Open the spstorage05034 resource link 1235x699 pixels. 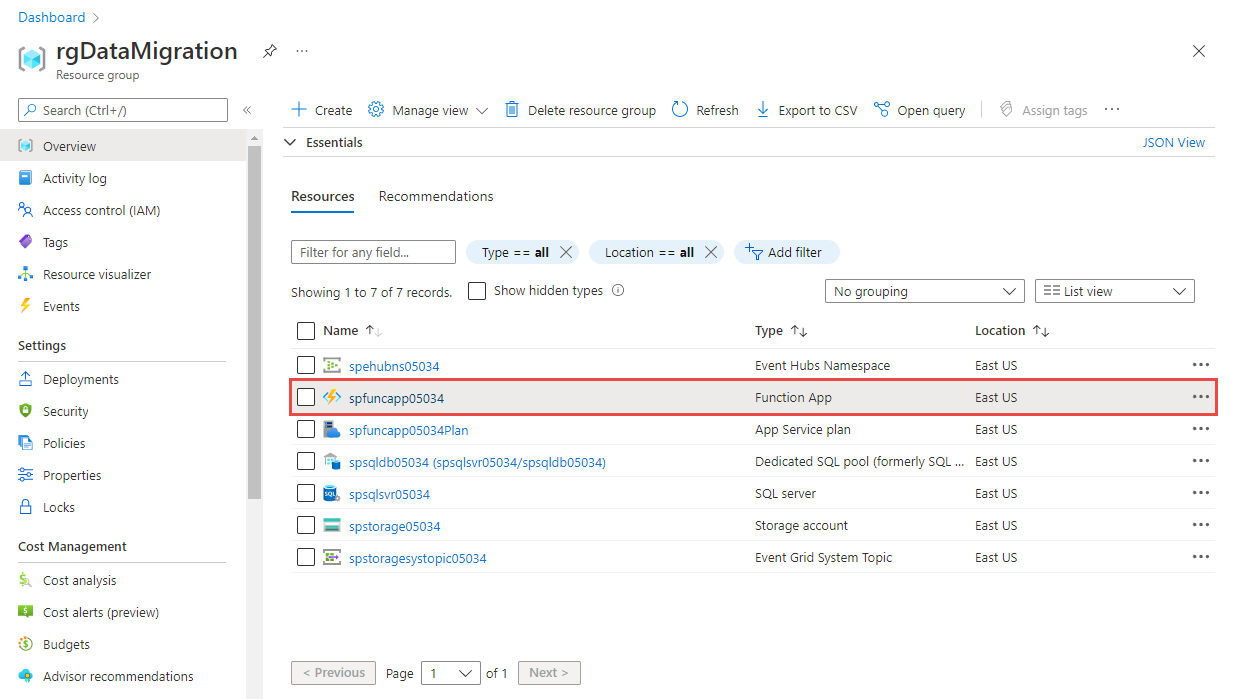click(x=394, y=526)
